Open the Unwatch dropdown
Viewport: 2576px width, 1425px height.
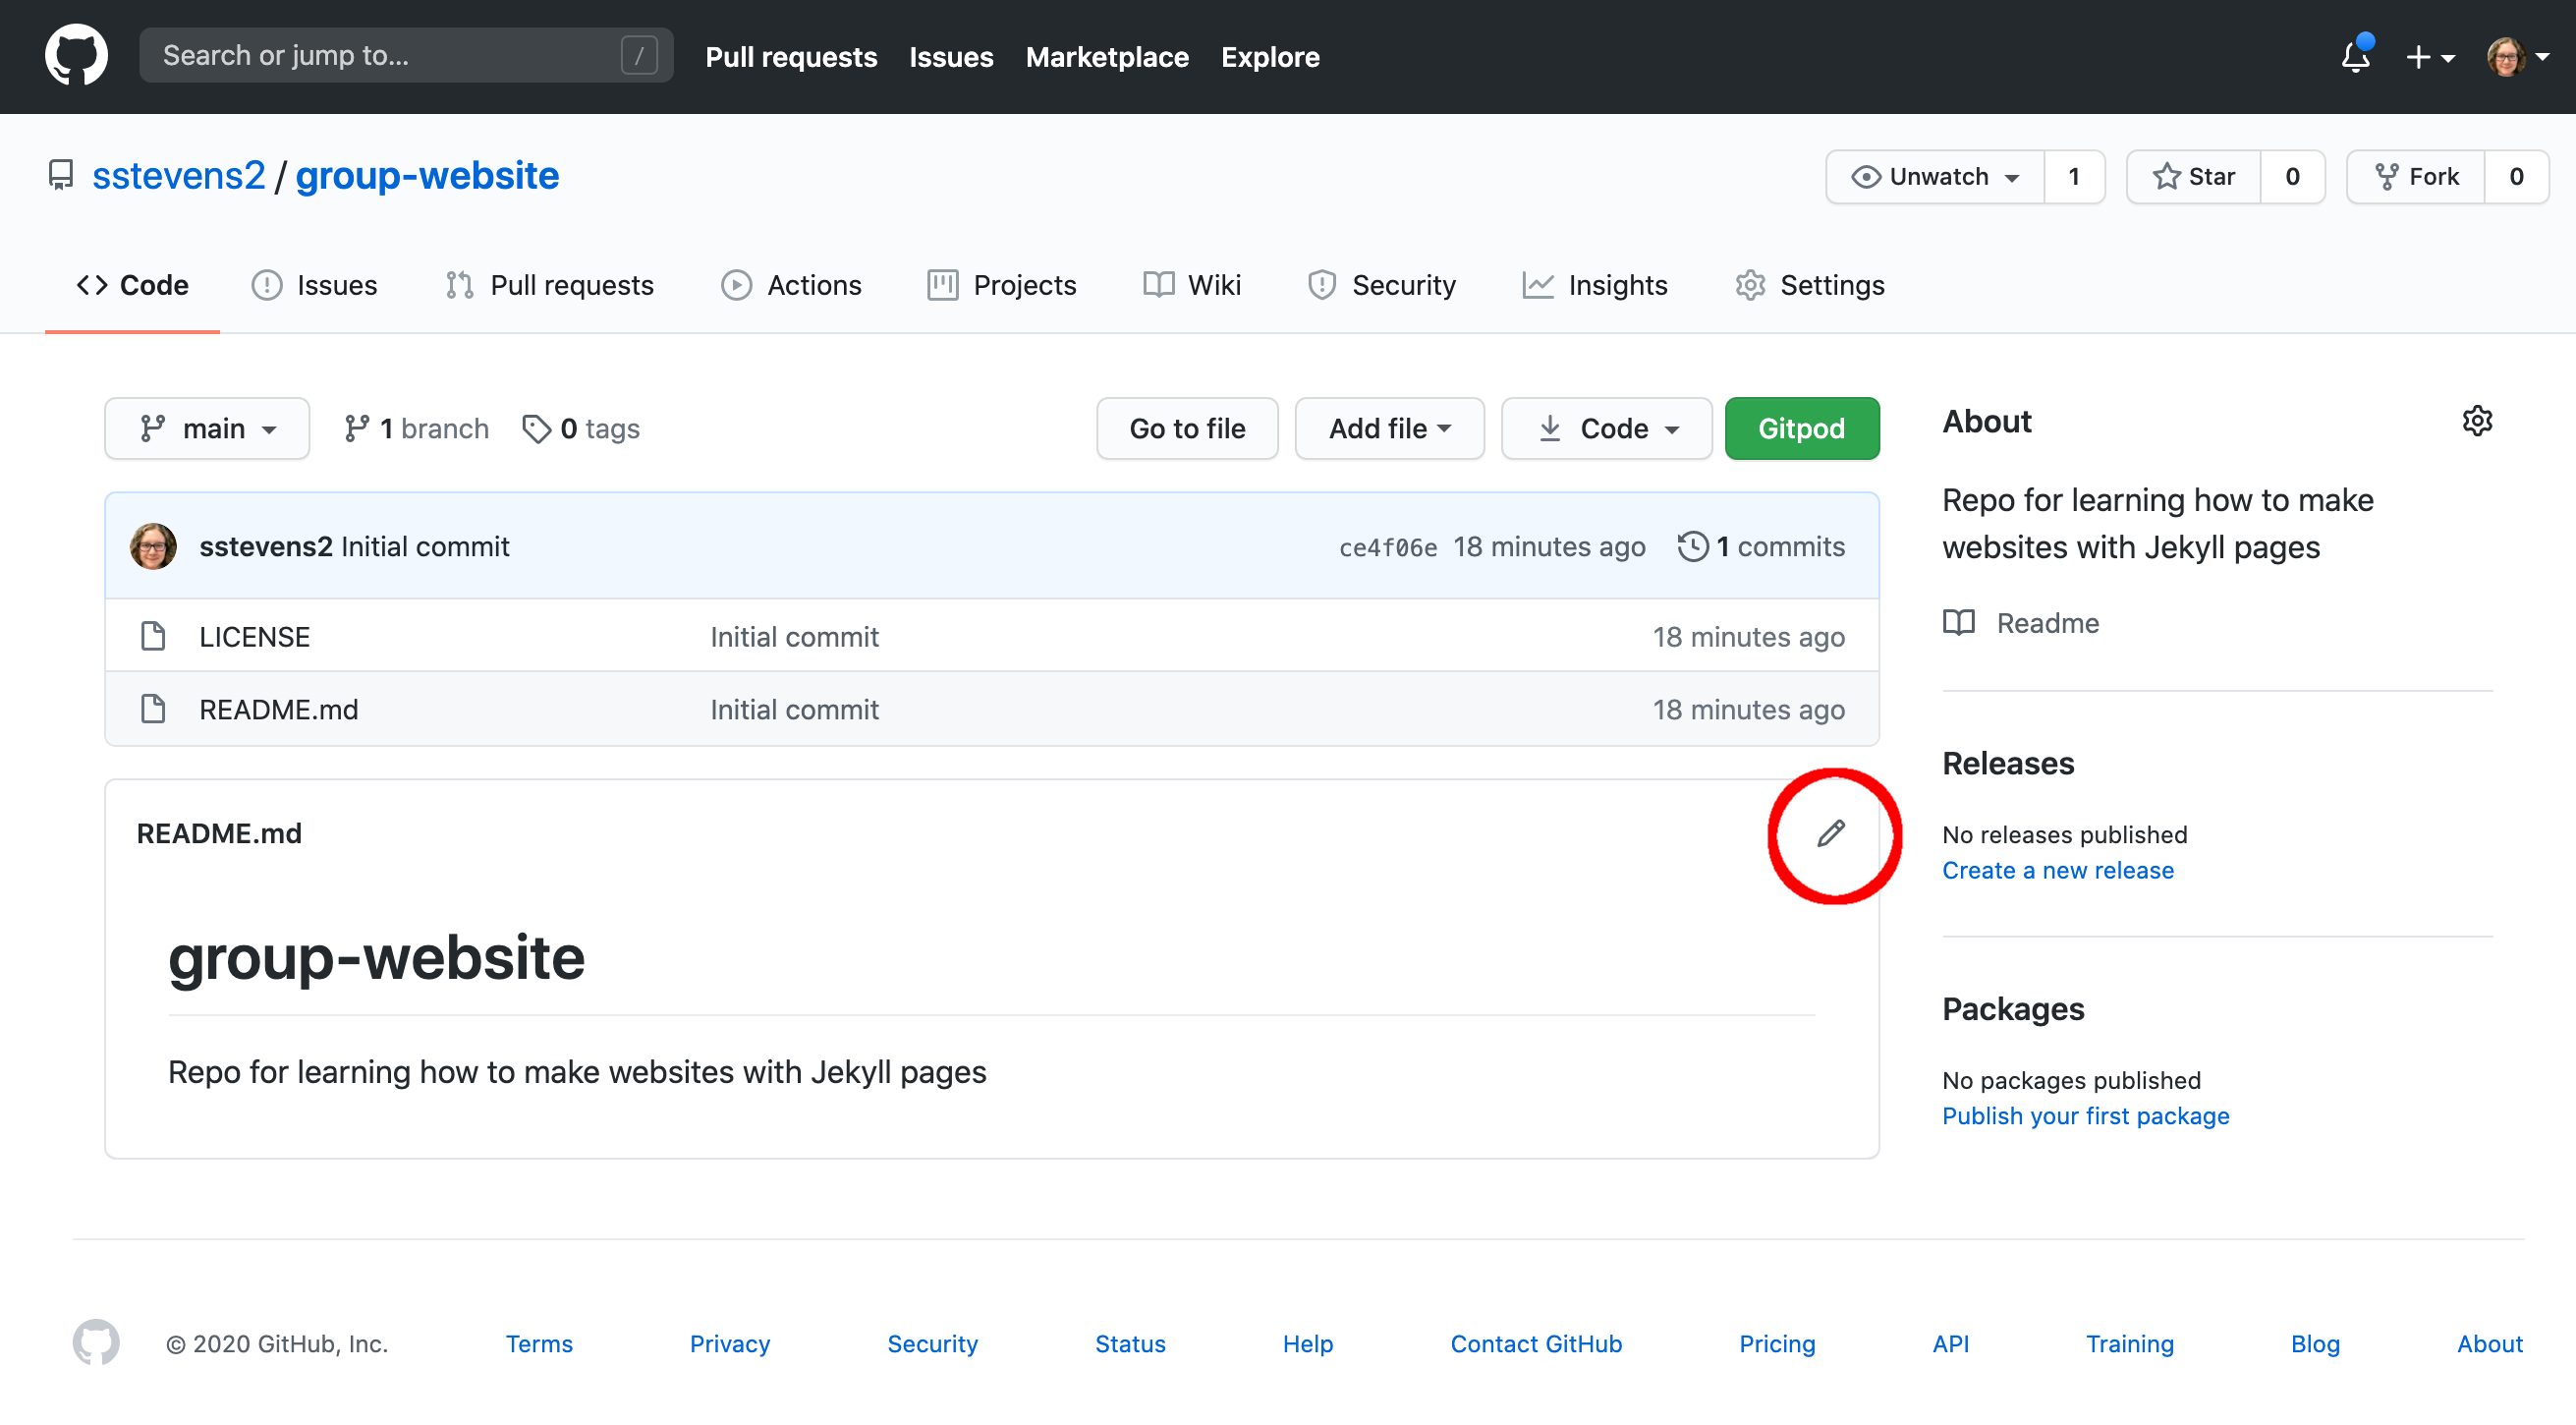(x=1936, y=176)
